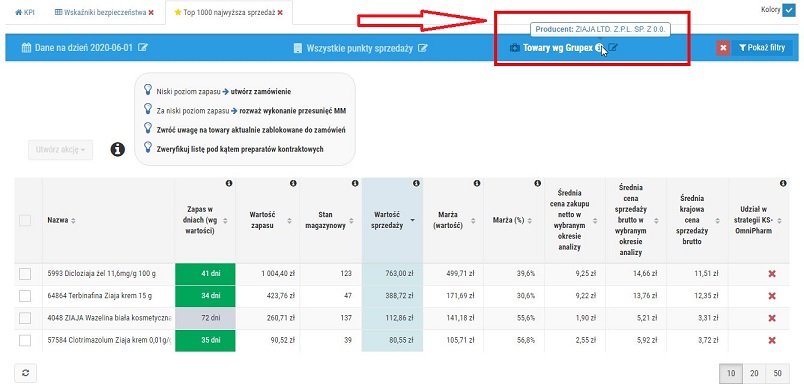Check the row for Dicloziaja żel

[x=25, y=274]
